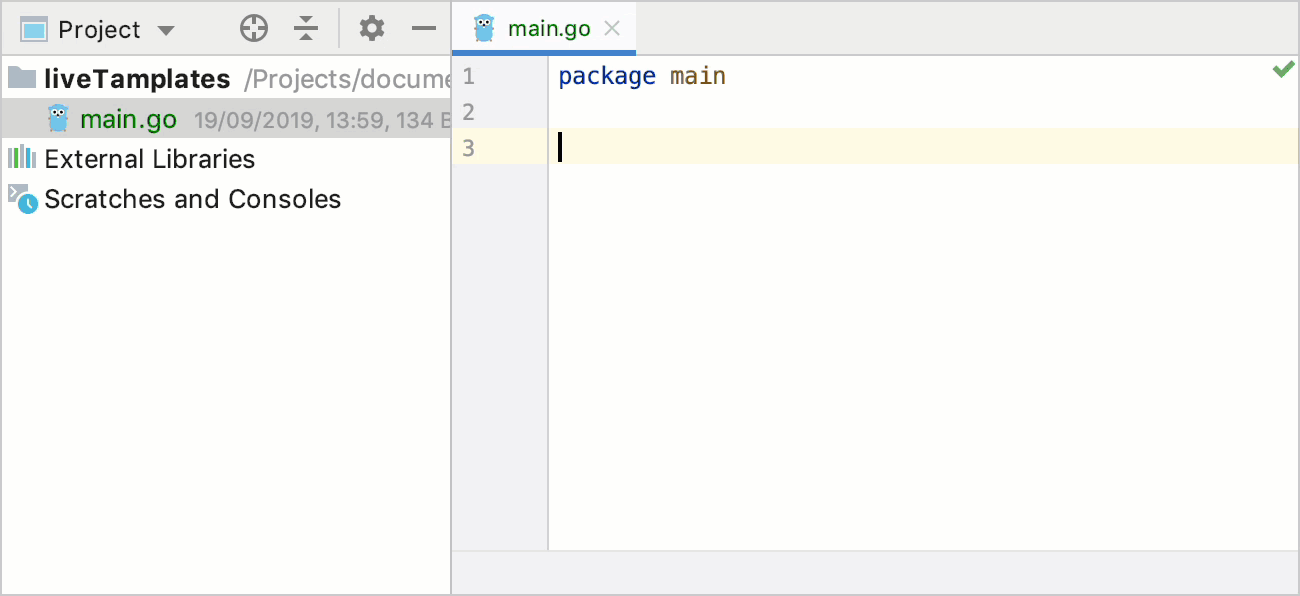The width and height of the screenshot is (1300, 596).
Task: Click the green inspections checkmark indicator
Action: coord(1284,68)
